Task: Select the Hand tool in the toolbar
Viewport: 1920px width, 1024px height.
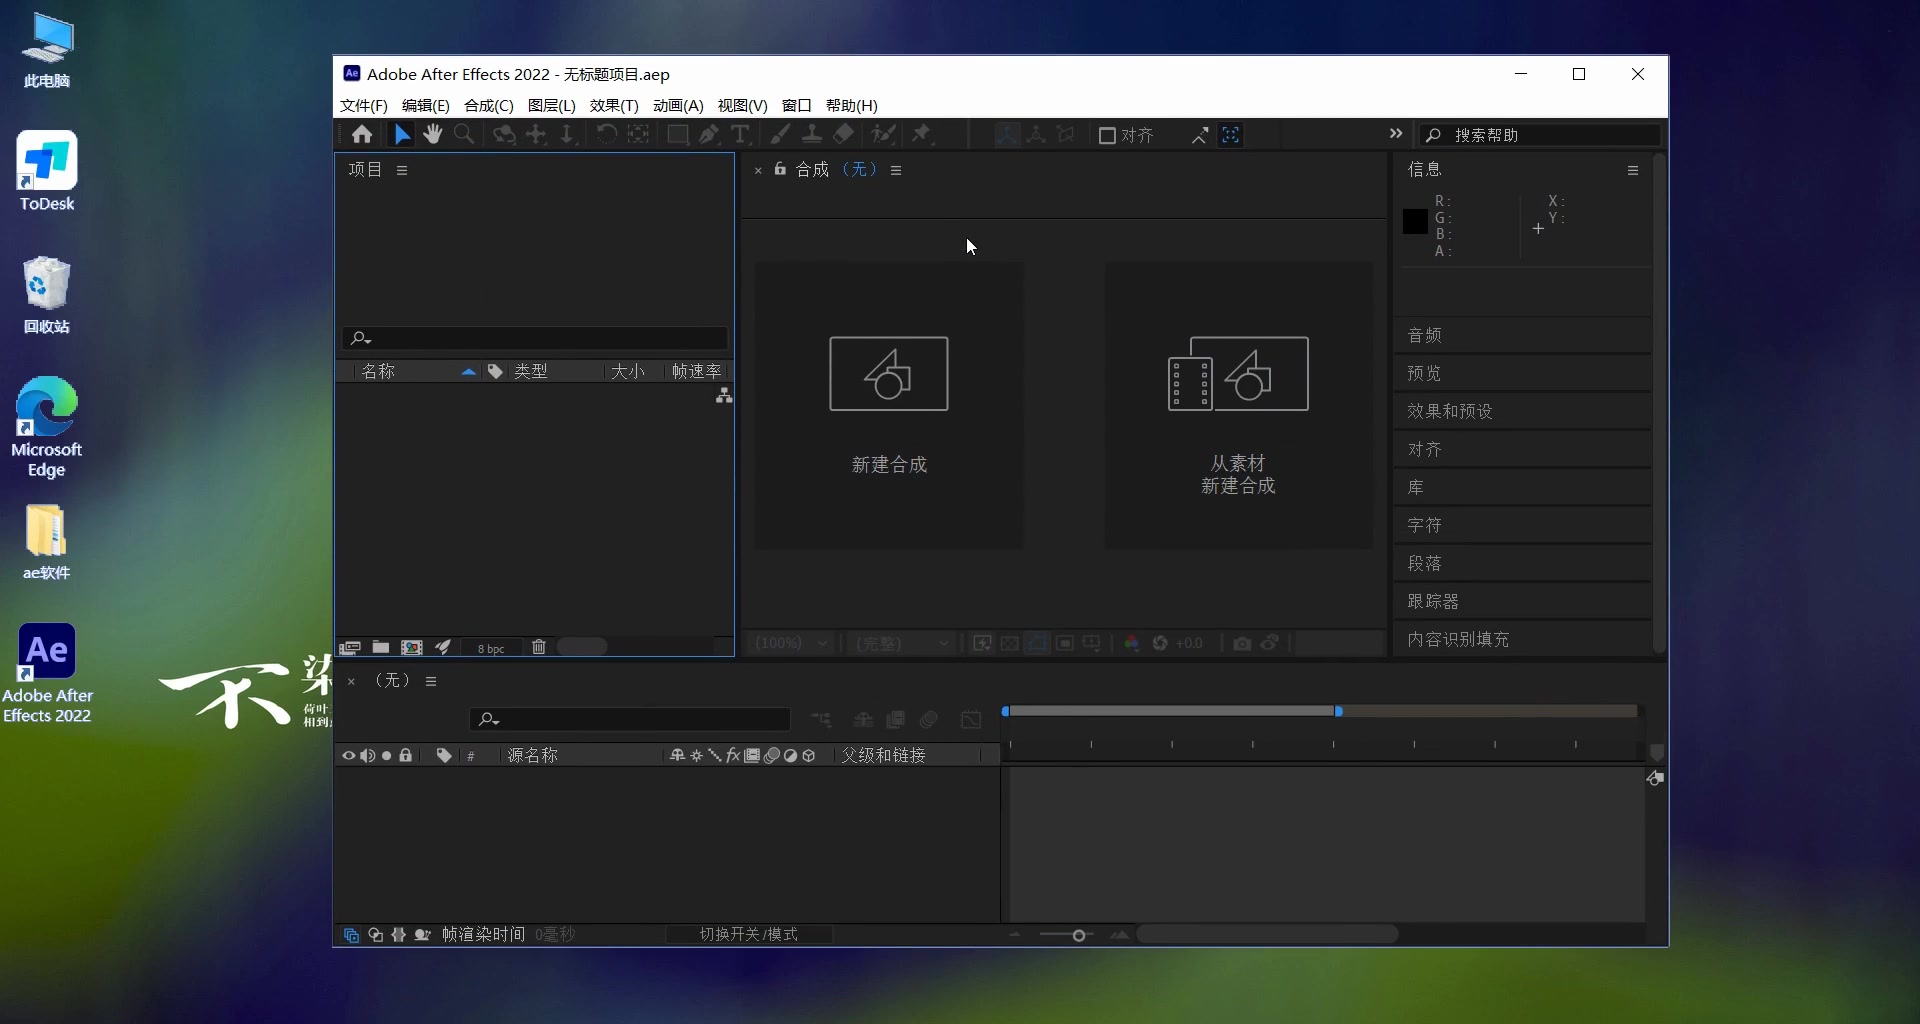Action: [433, 135]
